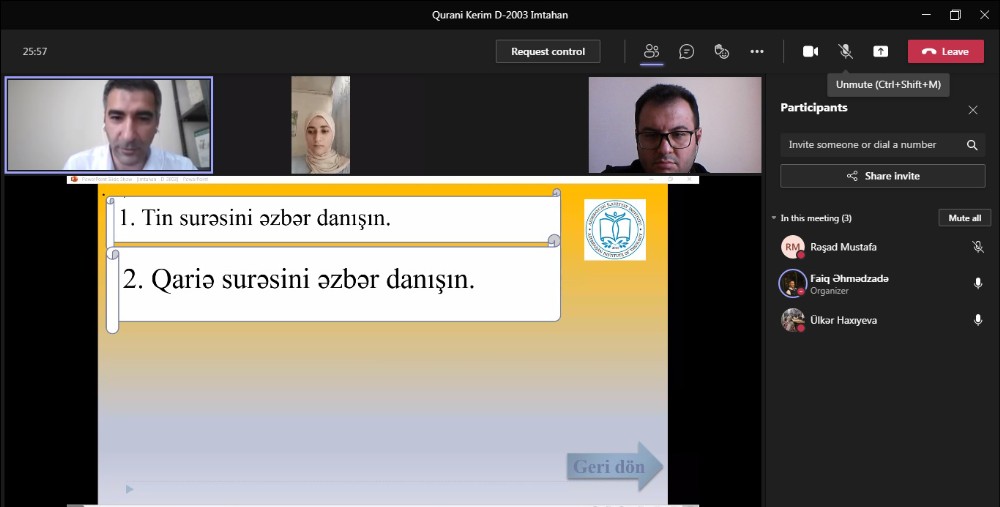Open the meeting chat icon
The height and width of the screenshot is (507, 1000).
click(x=686, y=52)
